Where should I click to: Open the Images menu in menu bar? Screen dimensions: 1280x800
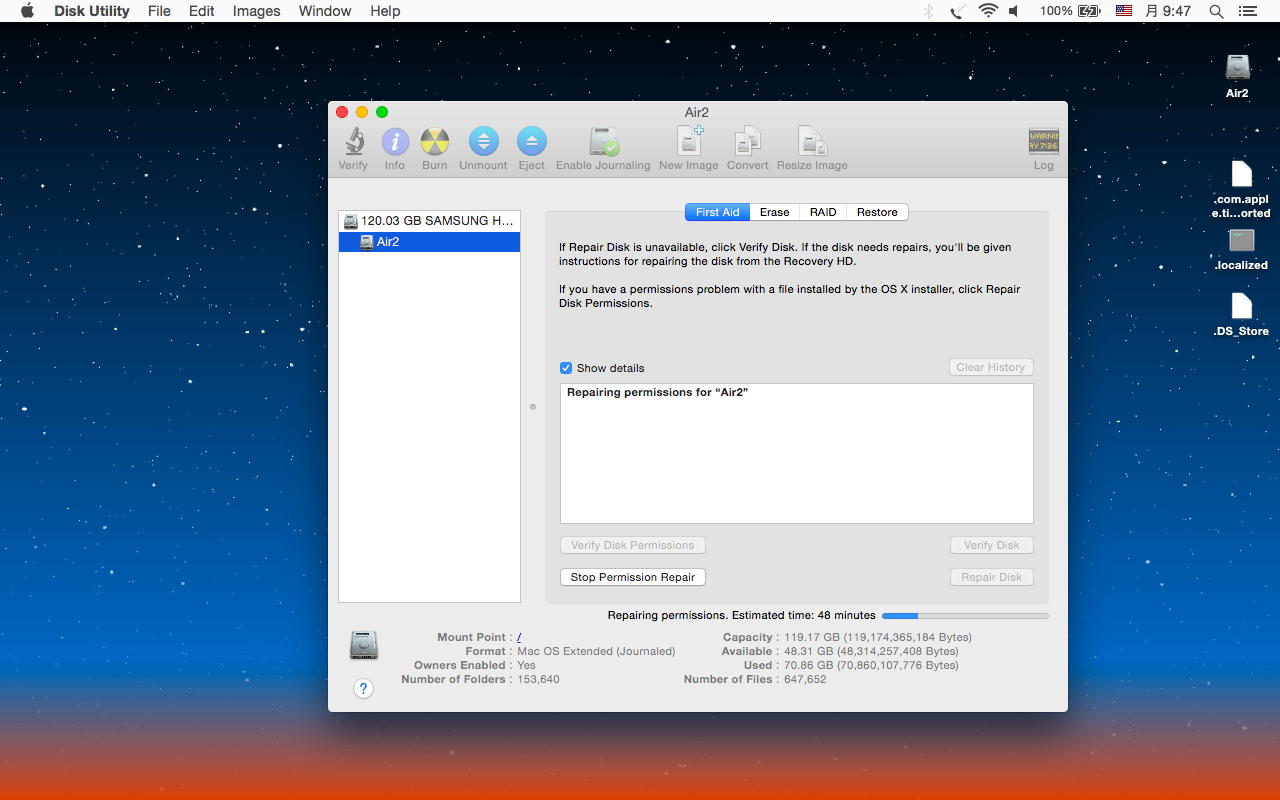pyautogui.click(x=256, y=11)
